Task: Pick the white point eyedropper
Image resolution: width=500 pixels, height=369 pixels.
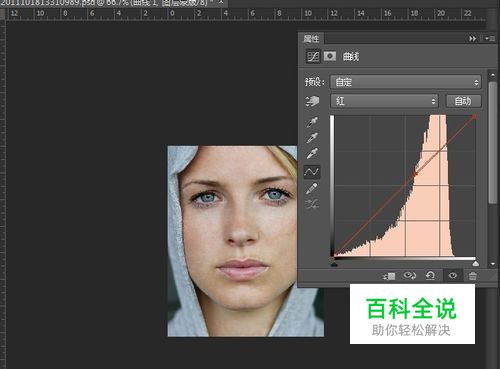Action: (x=312, y=153)
